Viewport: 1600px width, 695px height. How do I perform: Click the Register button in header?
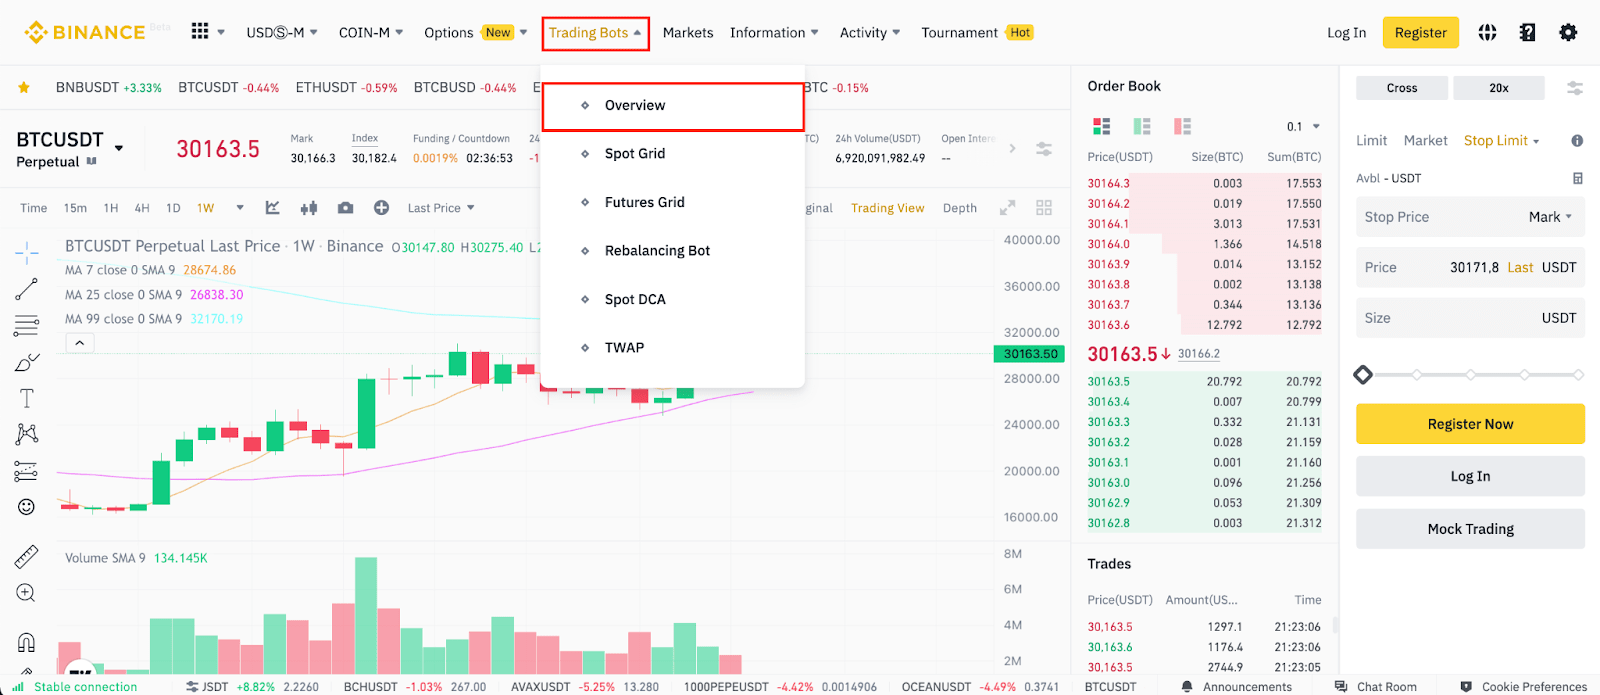pos(1421,33)
